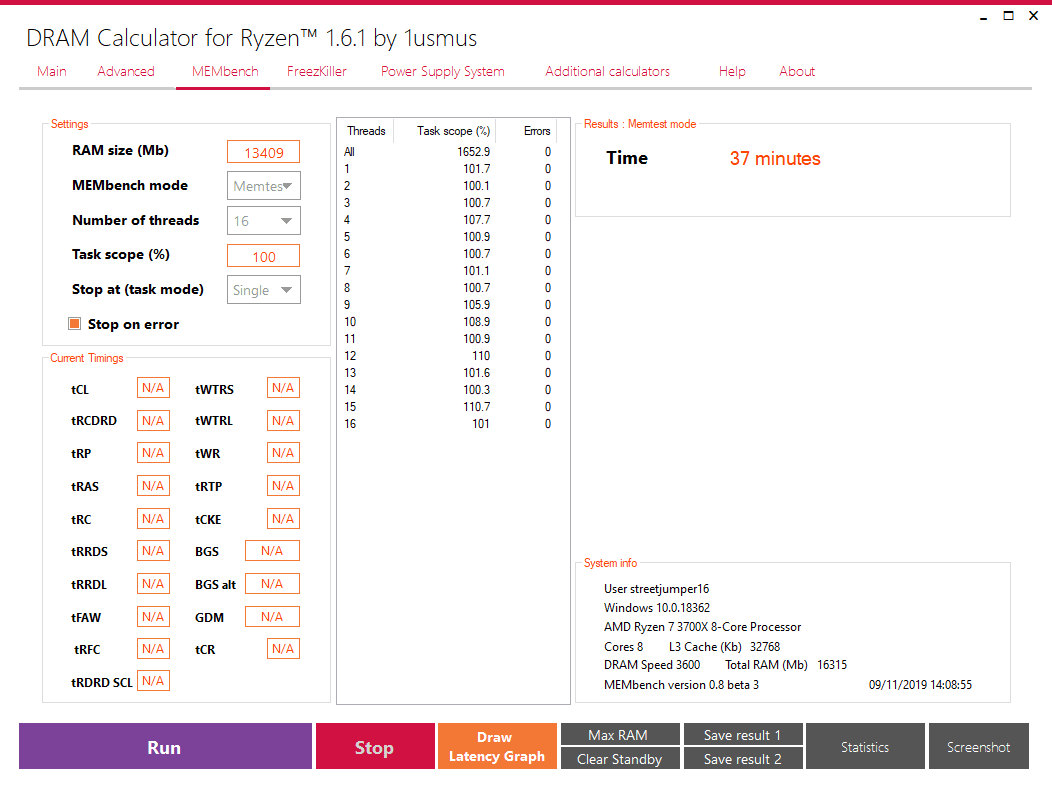Viewport: 1052px width, 790px height.
Task: Click 'User streetjumper16' in System info
Action: click(x=656, y=589)
